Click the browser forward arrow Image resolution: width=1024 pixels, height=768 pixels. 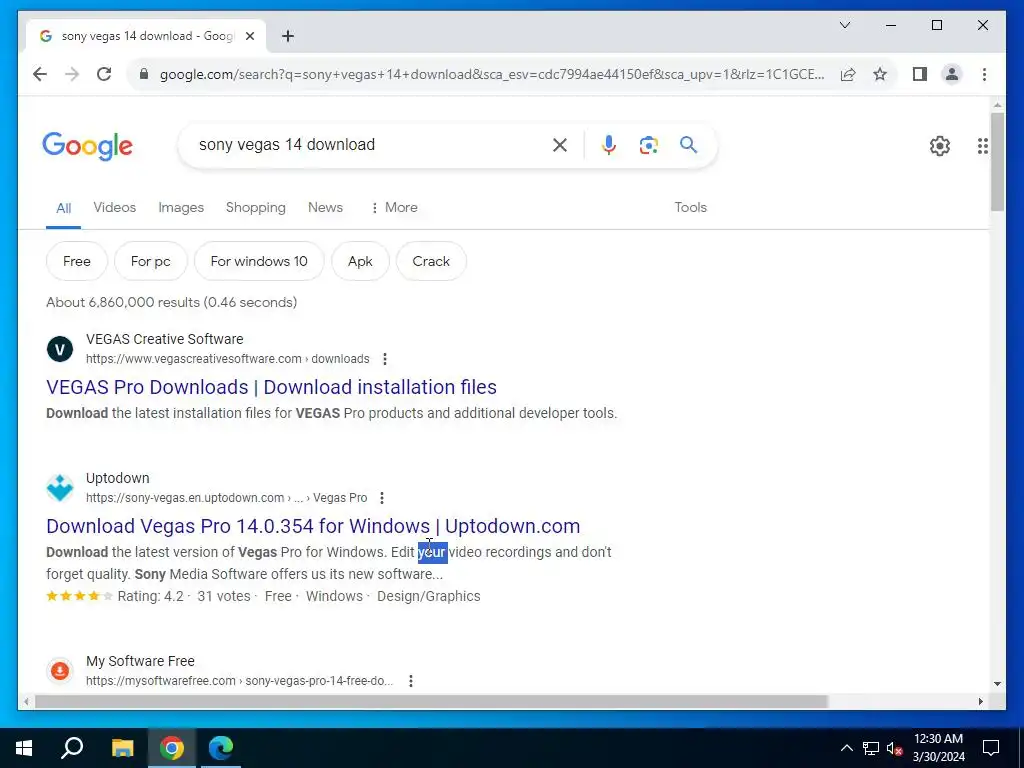pyautogui.click(x=72, y=74)
